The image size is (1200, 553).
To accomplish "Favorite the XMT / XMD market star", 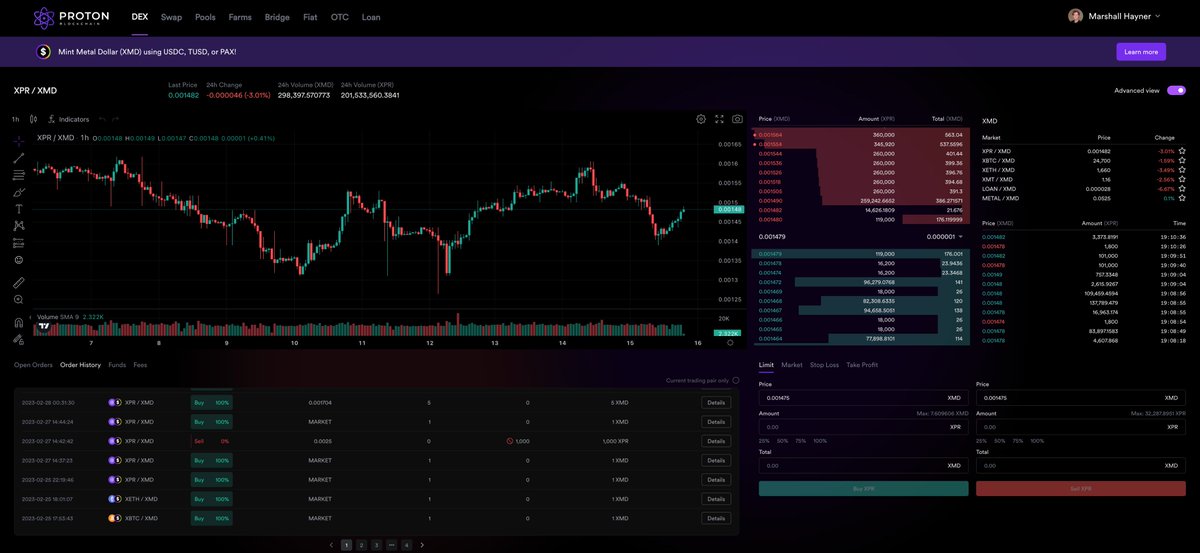I will tap(1182, 179).
